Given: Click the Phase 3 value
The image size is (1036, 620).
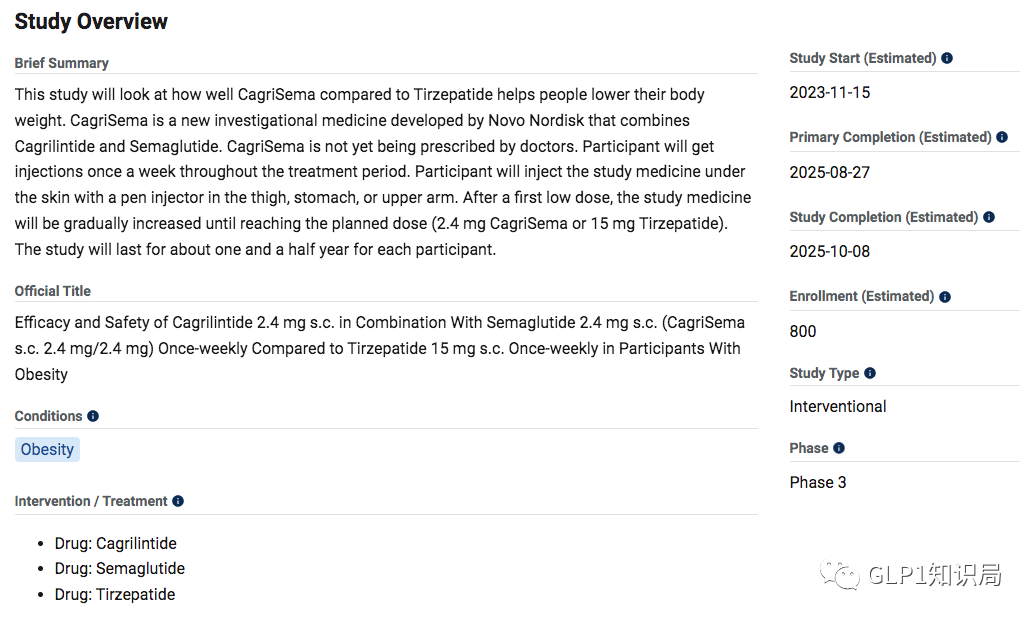Looking at the screenshot, I should pos(817,482).
